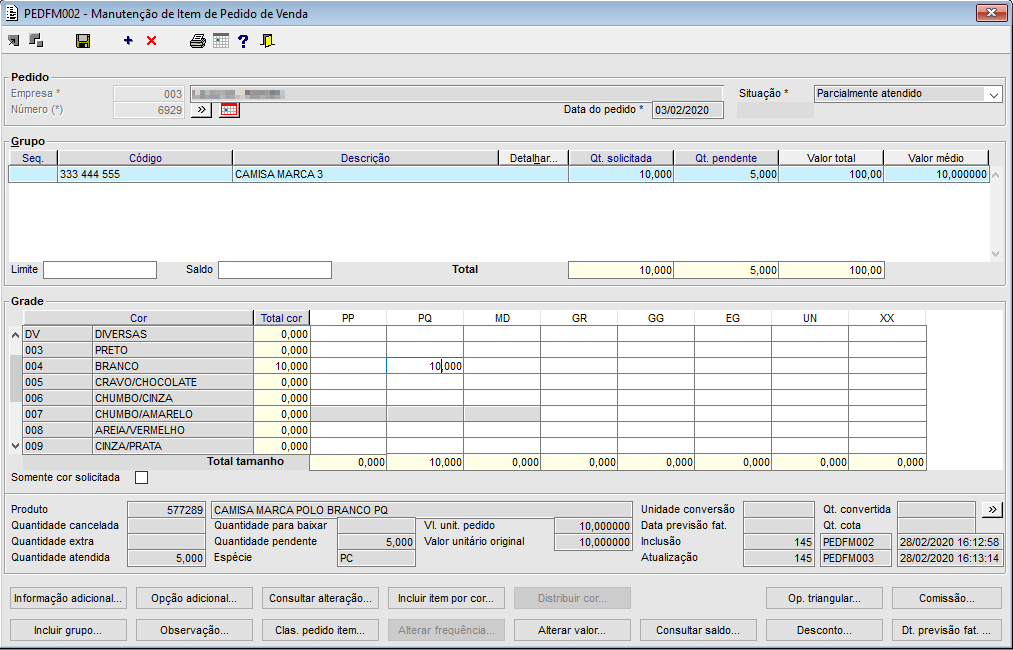Open the help question mark icon
Viewport: 1013px width, 650px height.
pyautogui.click(x=243, y=41)
